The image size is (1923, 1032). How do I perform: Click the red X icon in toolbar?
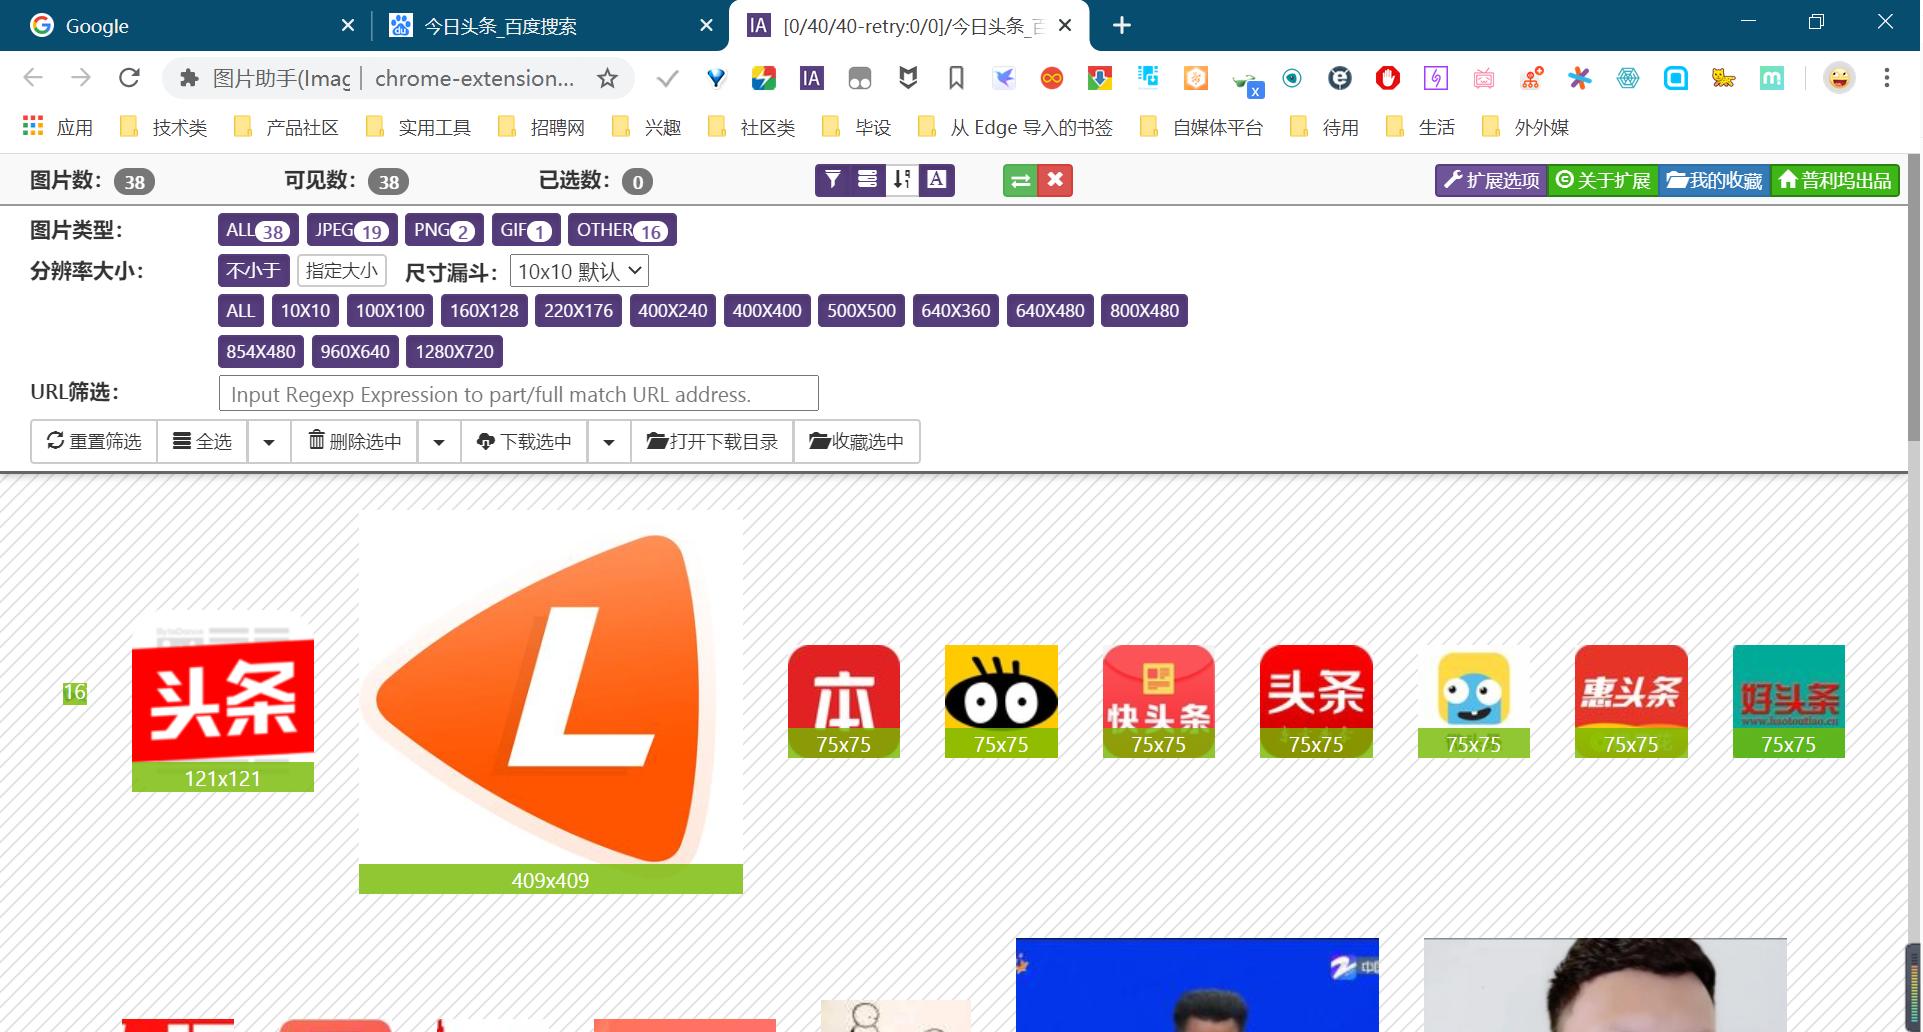click(x=1055, y=180)
